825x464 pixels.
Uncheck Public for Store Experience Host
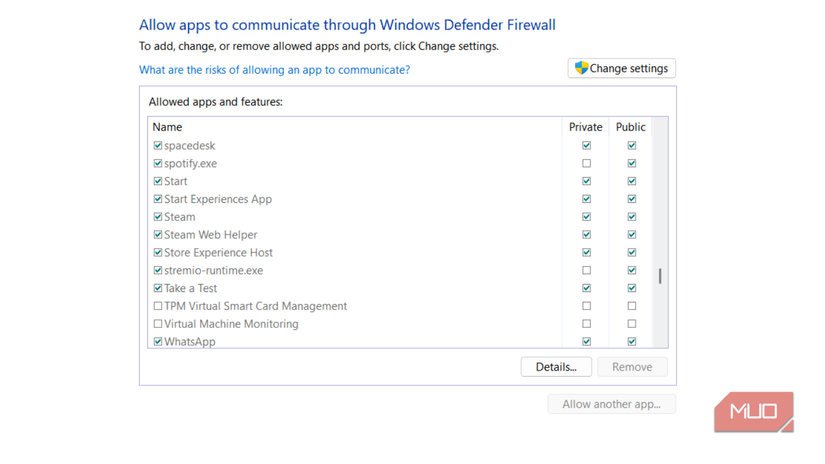tap(632, 253)
